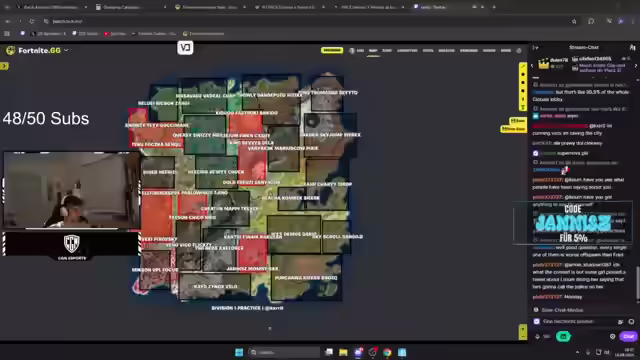The height and width of the screenshot is (360, 640).
Task: Click the upper yellow Save map button
Action: pos(518,121)
